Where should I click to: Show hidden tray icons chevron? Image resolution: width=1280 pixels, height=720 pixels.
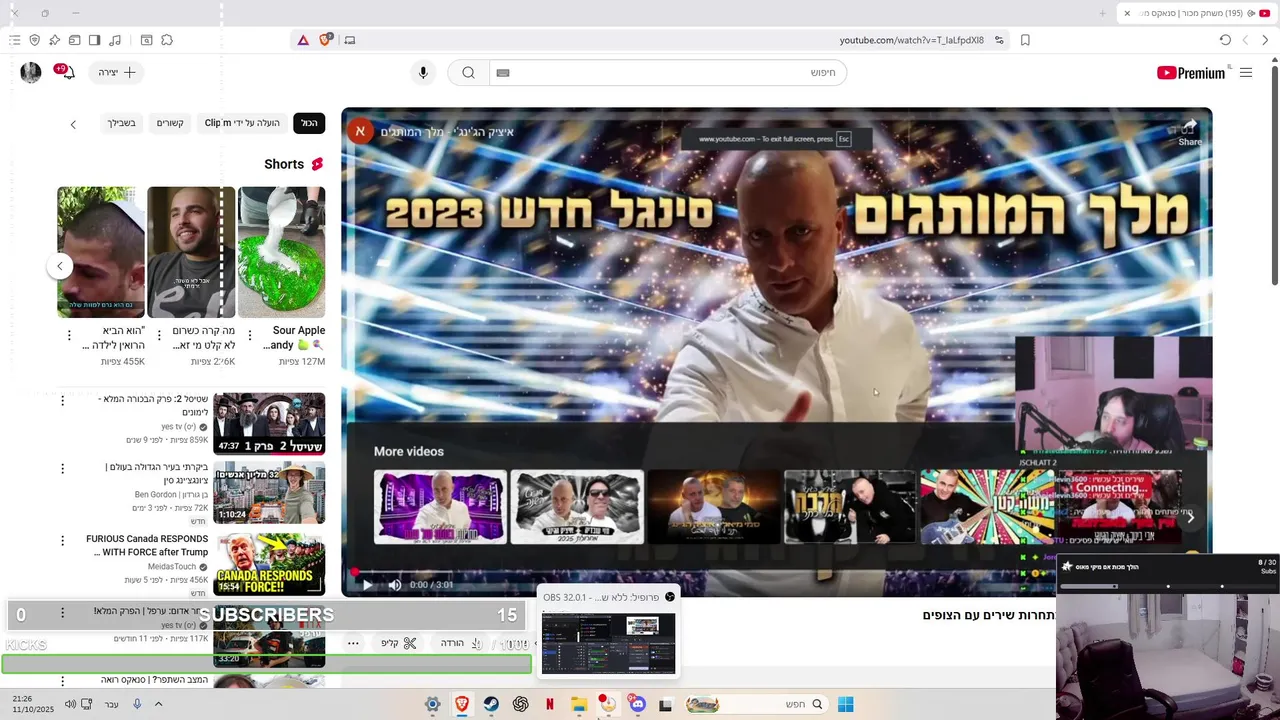tap(158, 704)
